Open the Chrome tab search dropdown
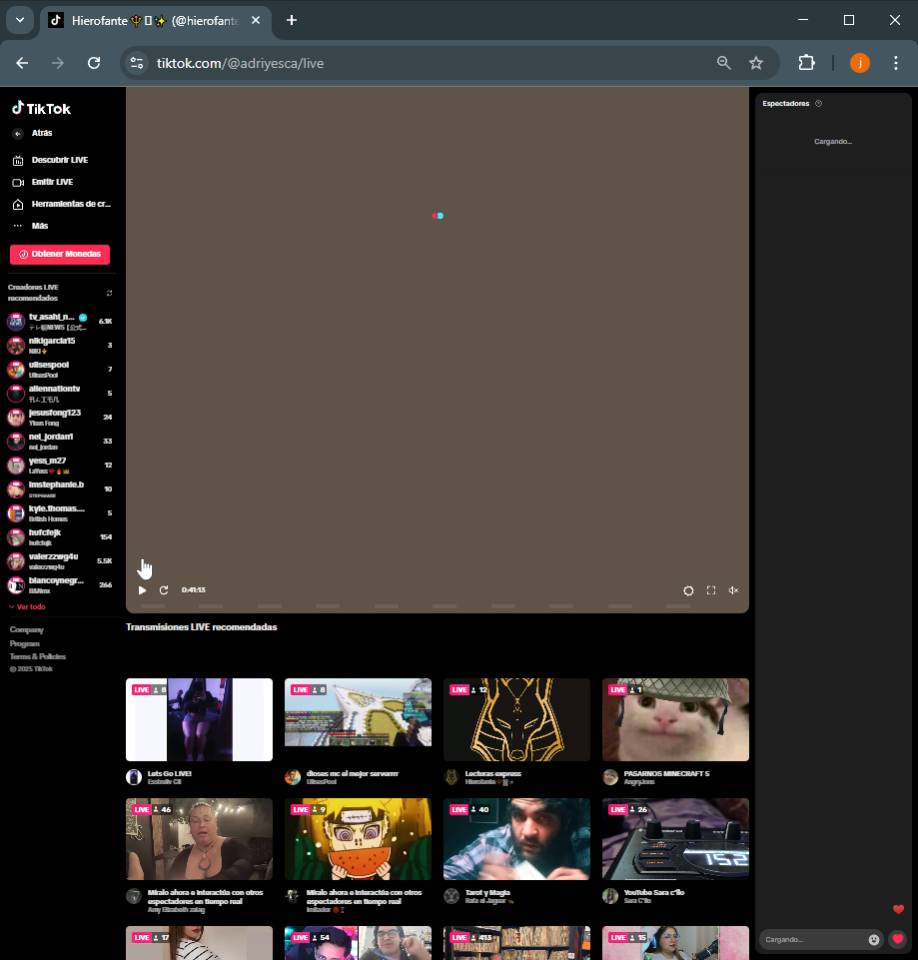Image resolution: width=918 pixels, height=960 pixels. click(x=19, y=20)
